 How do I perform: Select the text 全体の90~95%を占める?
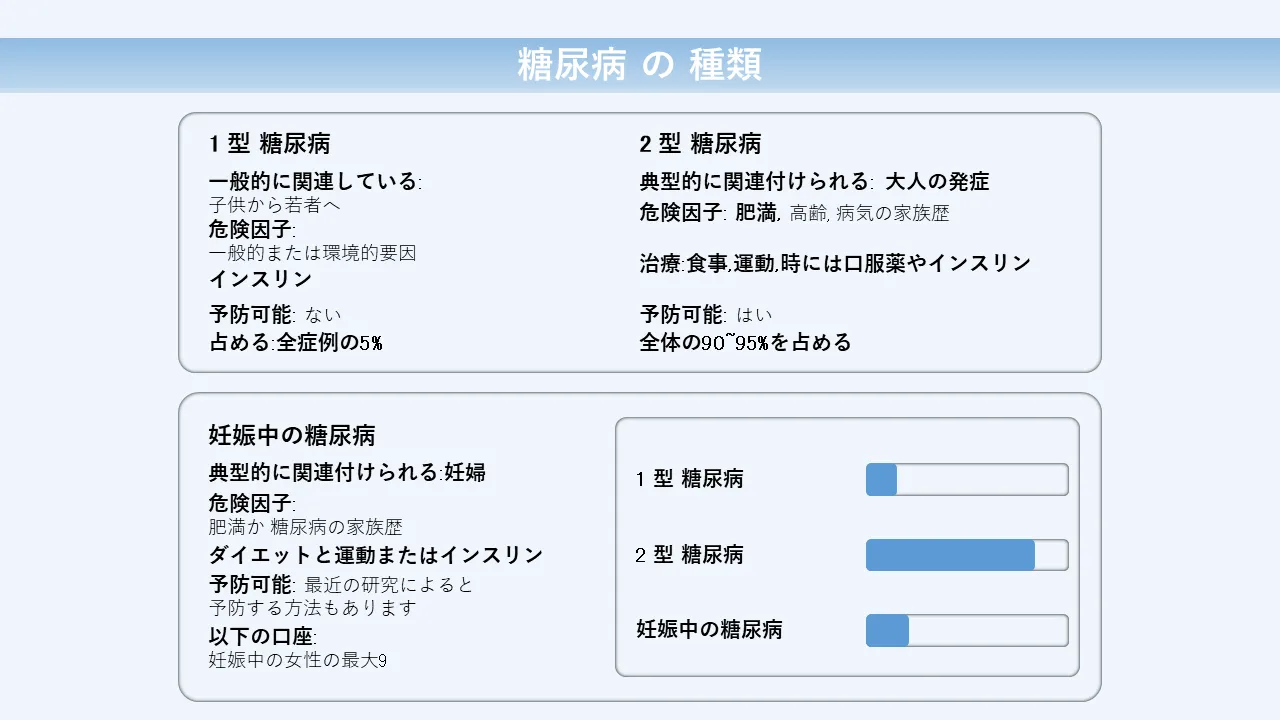click(746, 343)
